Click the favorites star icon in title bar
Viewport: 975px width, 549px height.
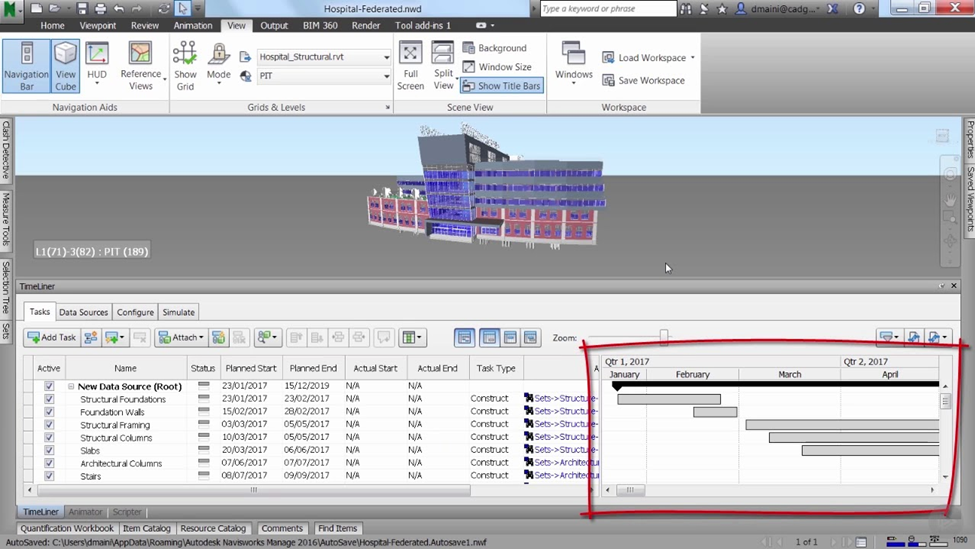click(x=722, y=9)
